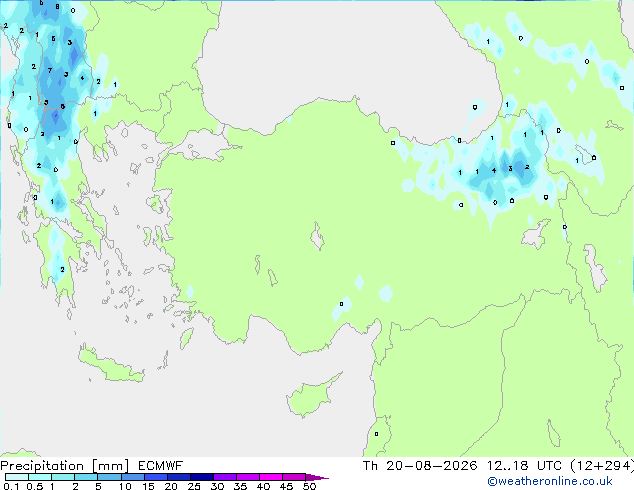Screen dimensions: 634x490
Task: Click the ECMWF model label
Action: click(161, 466)
